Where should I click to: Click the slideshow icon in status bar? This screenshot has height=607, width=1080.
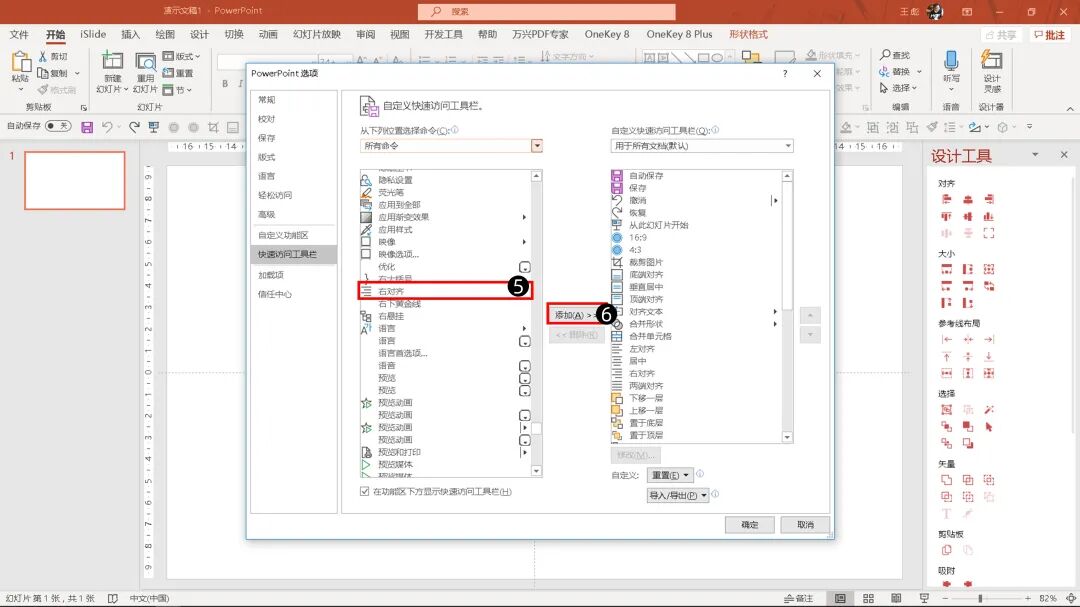point(924,598)
